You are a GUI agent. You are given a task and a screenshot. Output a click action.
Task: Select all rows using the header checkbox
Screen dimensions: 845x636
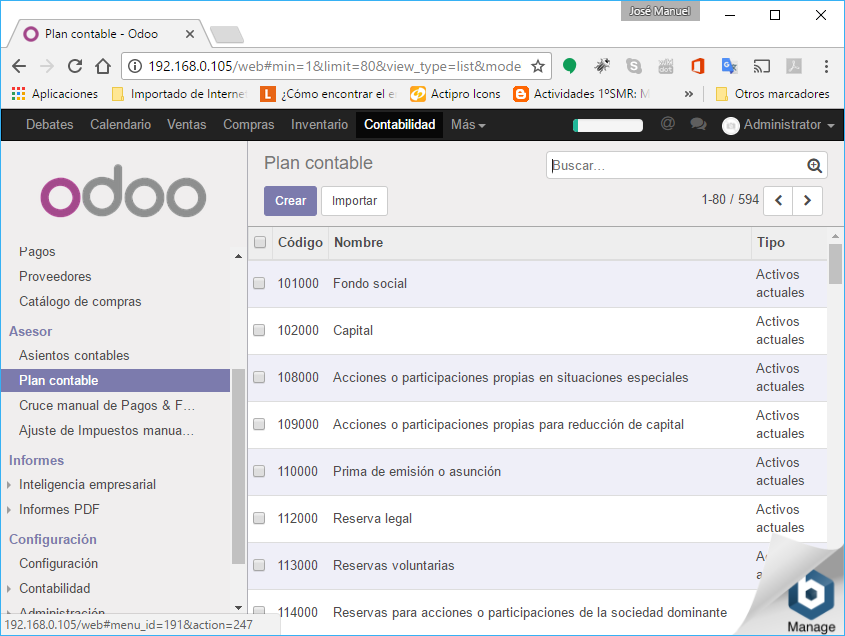[x=260, y=242]
